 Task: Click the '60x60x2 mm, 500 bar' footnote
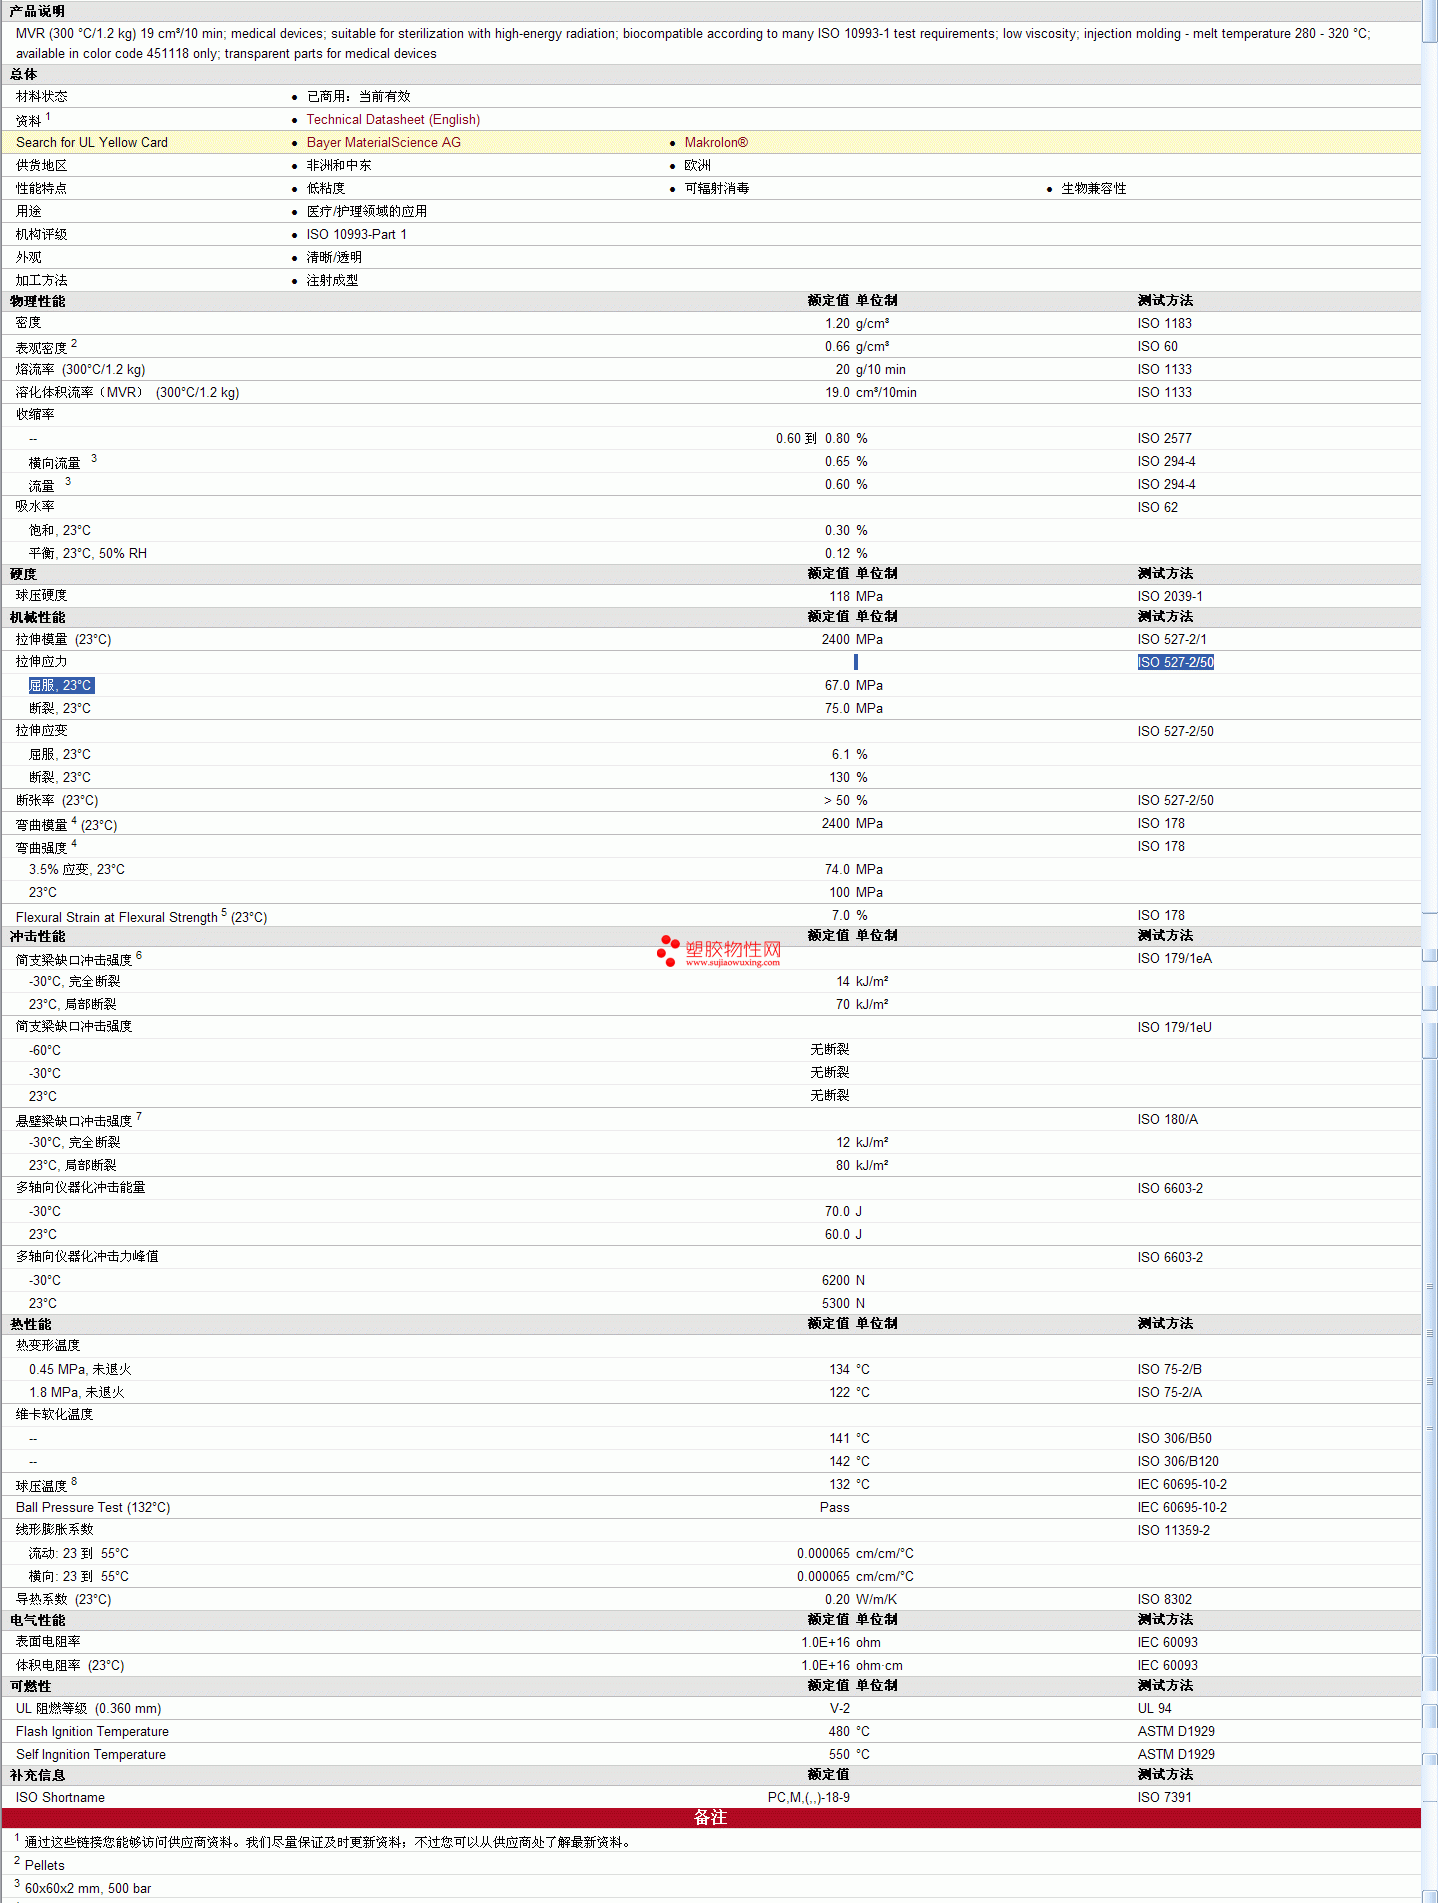pyautogui.click(x=88, y=1889)
